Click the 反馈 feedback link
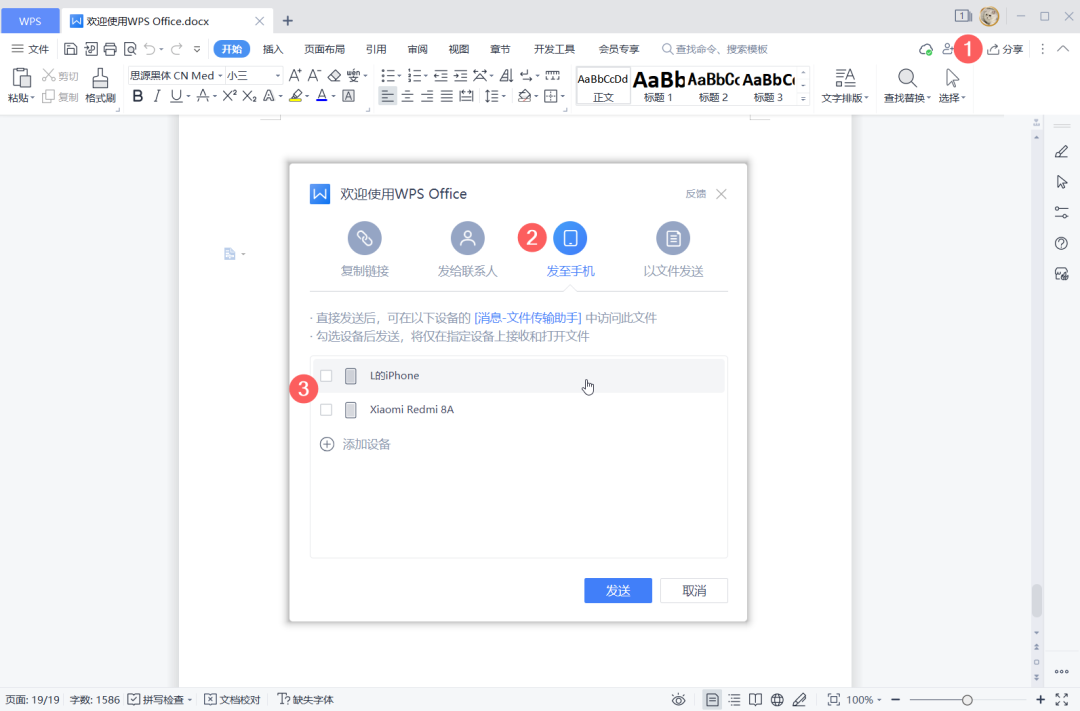Image resolution: width=1080 pixels, height=711 pixels. click(x=696, y=194)
